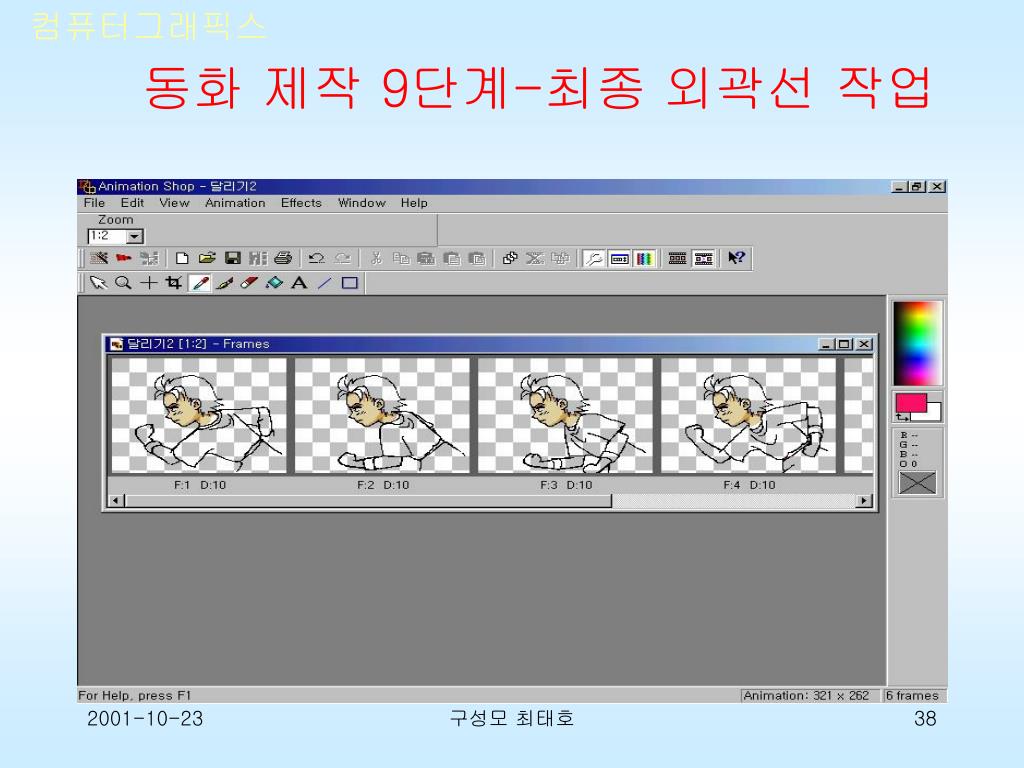
Task: Click the Optimization Wizard toolbar icon
Action: (149, 259)
